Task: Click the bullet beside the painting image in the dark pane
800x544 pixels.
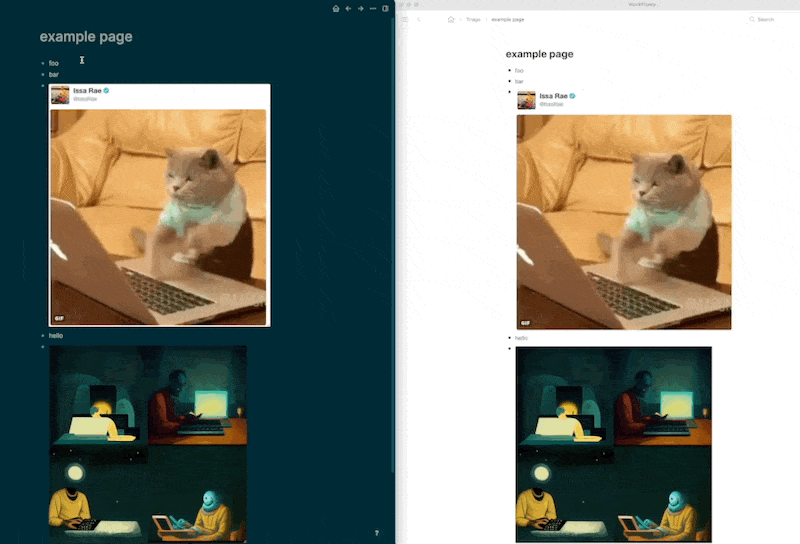Action: (x=42, y=347)
